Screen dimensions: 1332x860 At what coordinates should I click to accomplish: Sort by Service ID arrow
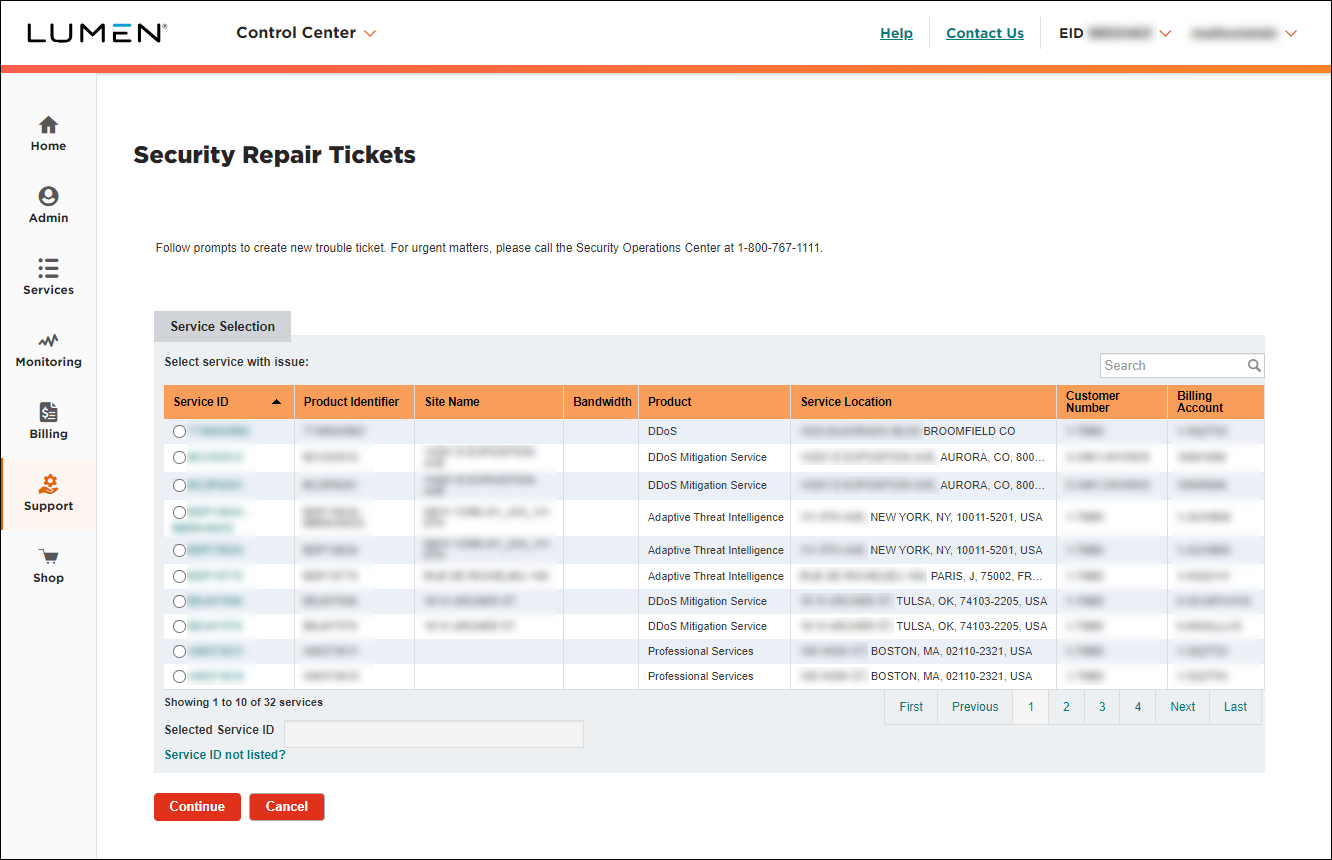[x=276, y=402]
